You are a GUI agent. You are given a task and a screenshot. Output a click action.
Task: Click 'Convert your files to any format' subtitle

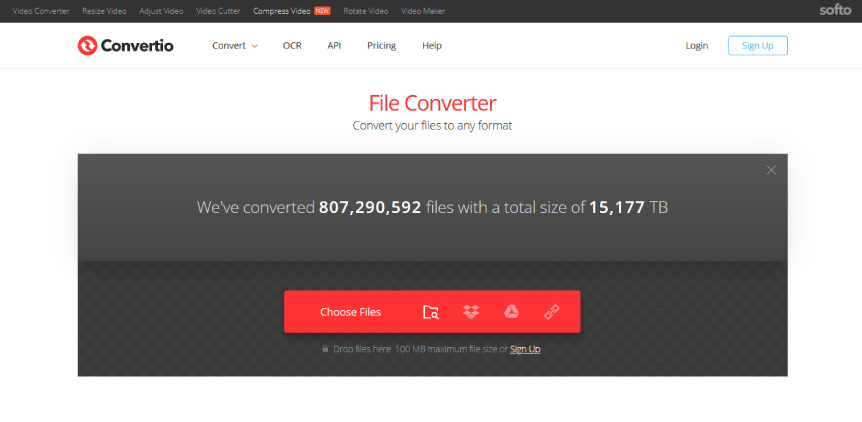pyautogui.click(x=432, y=126)
